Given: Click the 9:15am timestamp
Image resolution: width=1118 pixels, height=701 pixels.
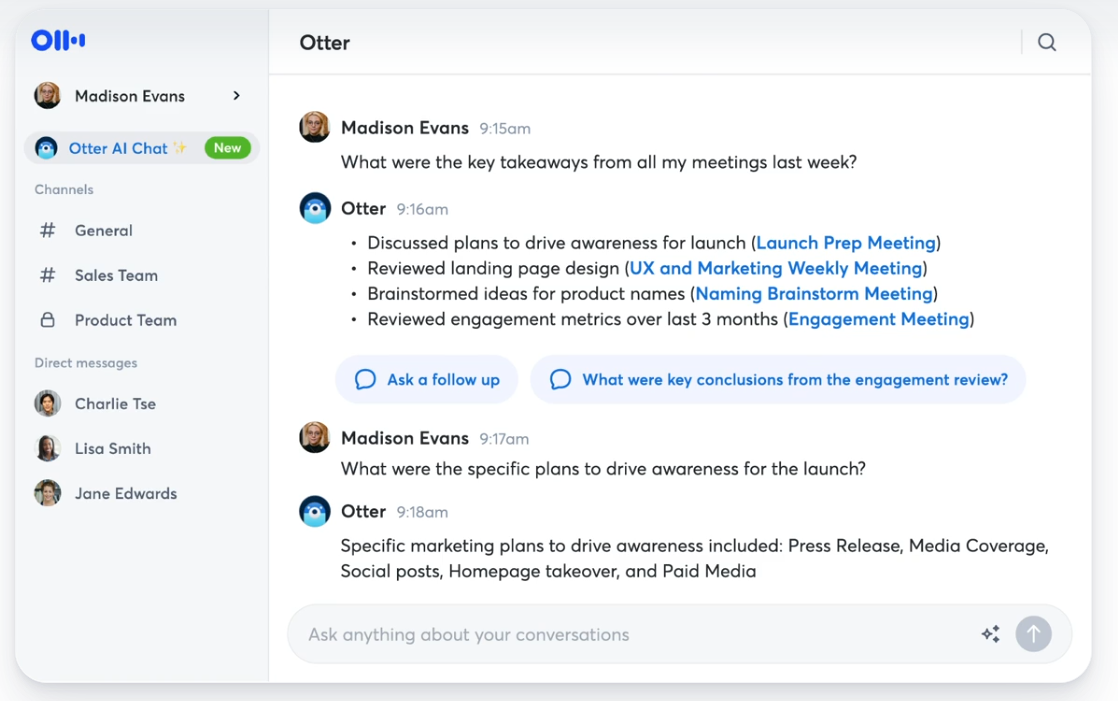Looking at the screenshot, I should (x=505, y=128).
